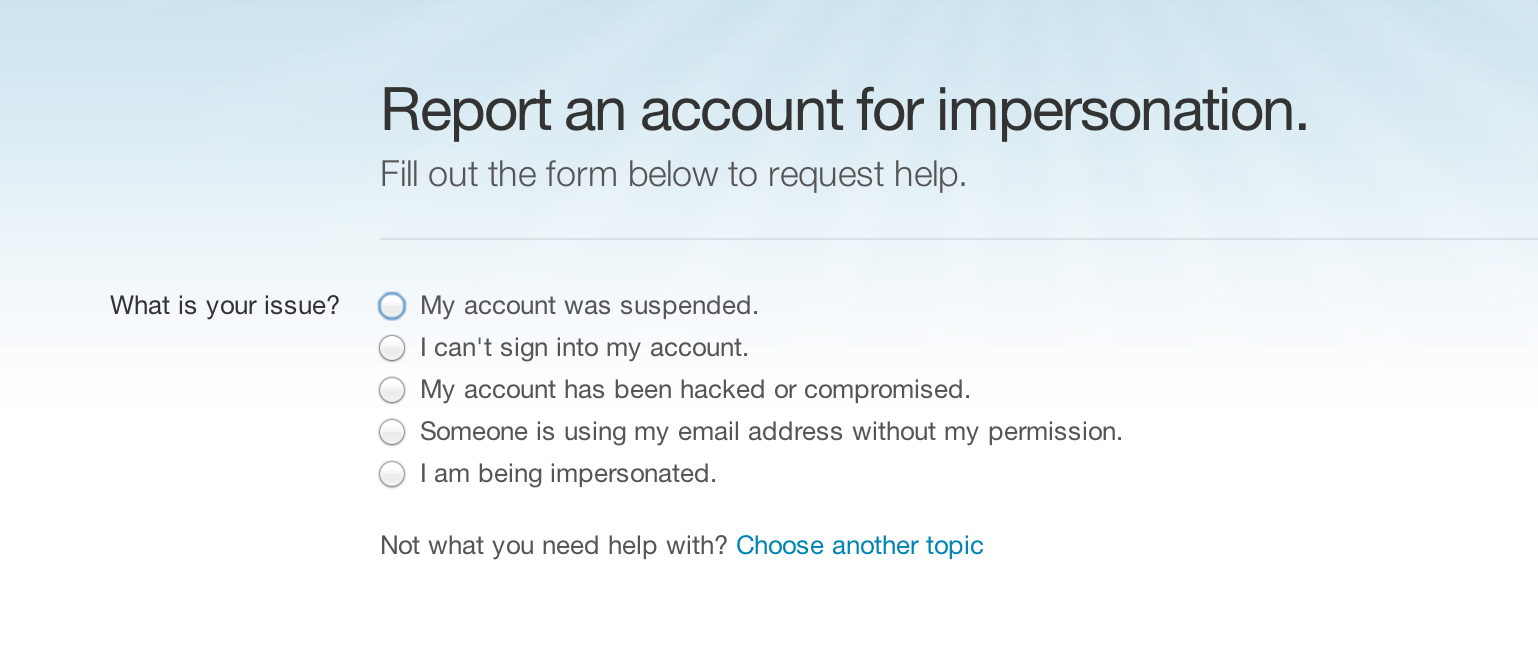Click the 'My account has been hacked or compromised.' label
This screenshot has height=662, width=1538.
[x=695, y=389]
